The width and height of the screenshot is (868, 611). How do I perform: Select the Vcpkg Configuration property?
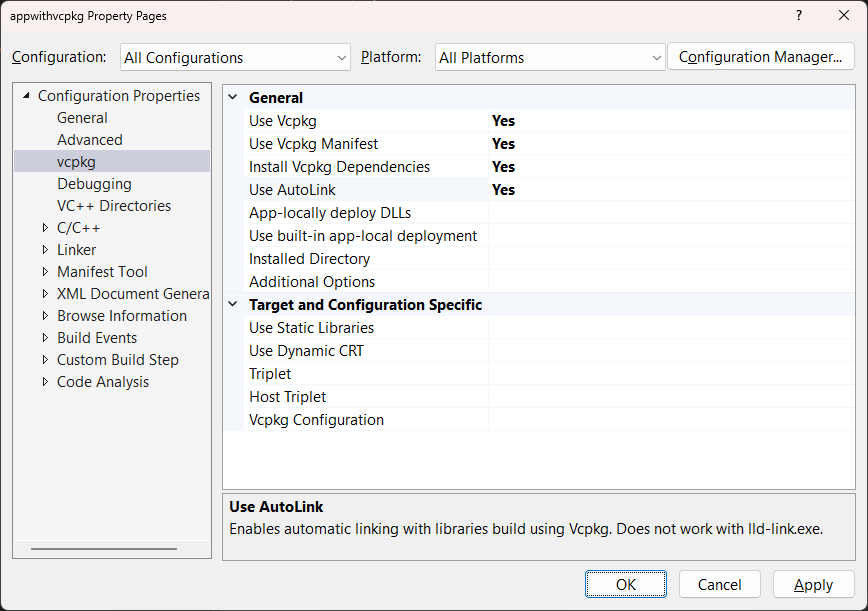tap(316, 420)
